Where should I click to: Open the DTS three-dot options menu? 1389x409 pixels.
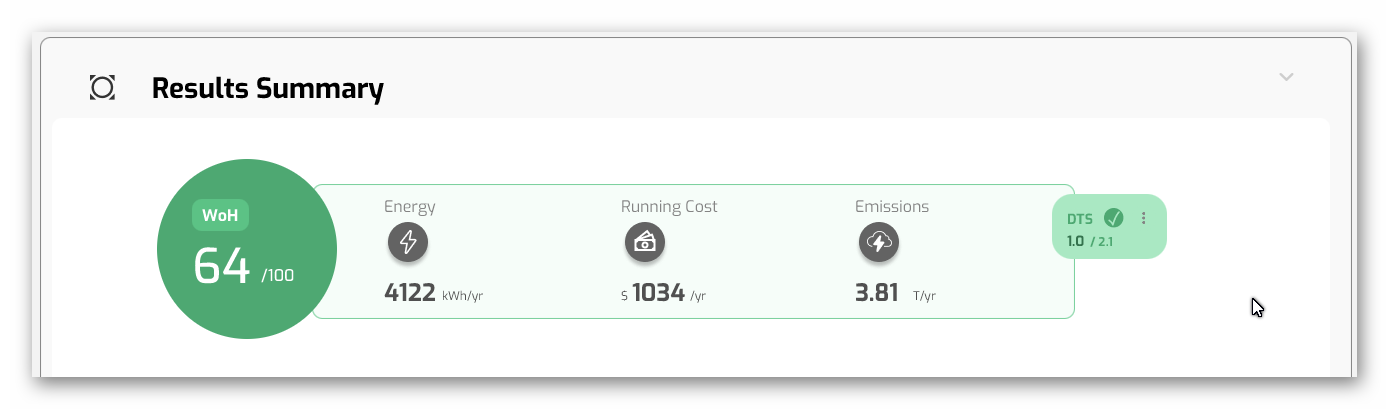coord(1144,218)
